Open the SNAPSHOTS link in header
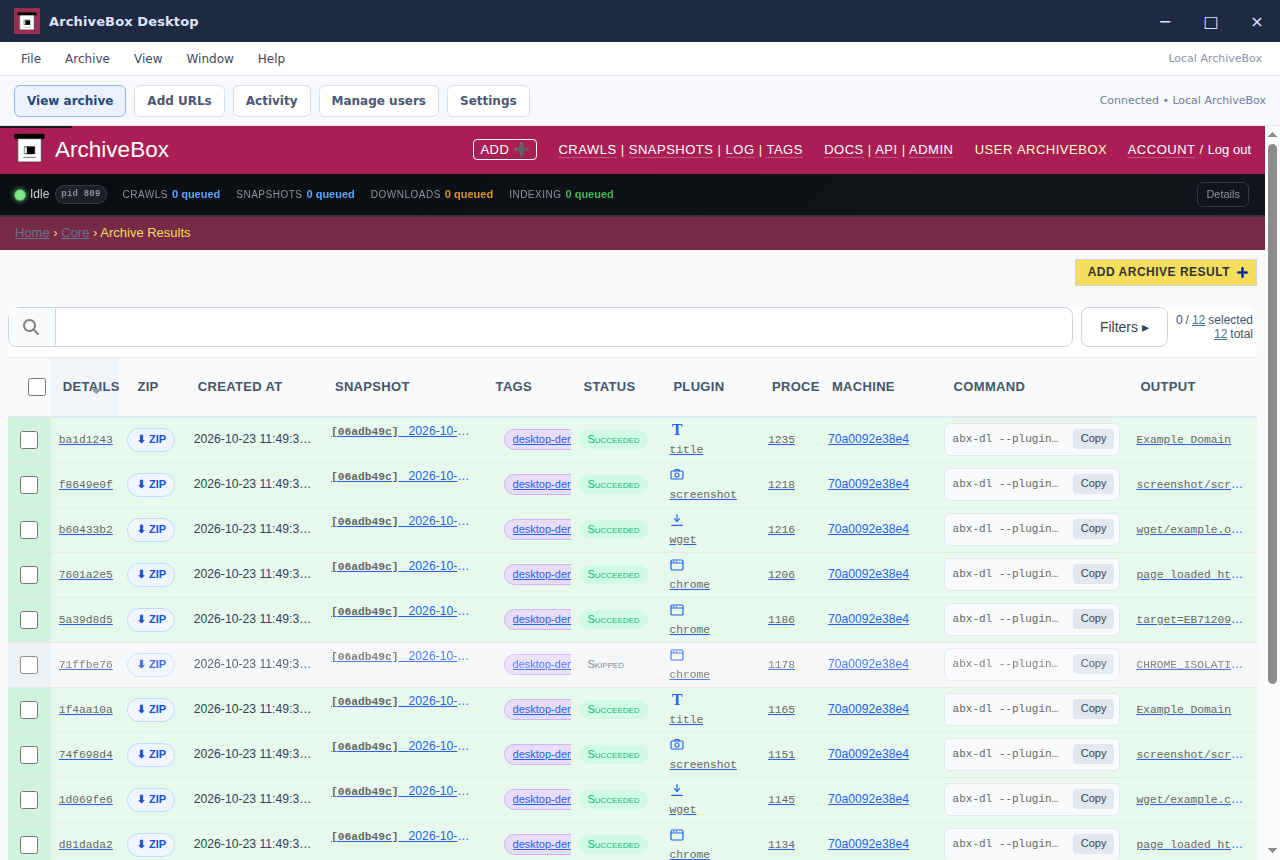 (670, 150)
